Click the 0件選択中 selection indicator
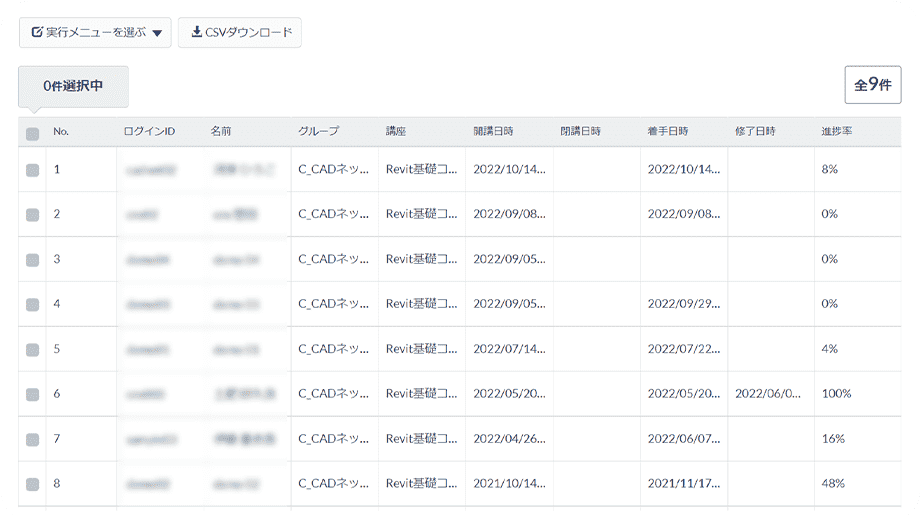This screenshot has height=521, width=921. 73,86
